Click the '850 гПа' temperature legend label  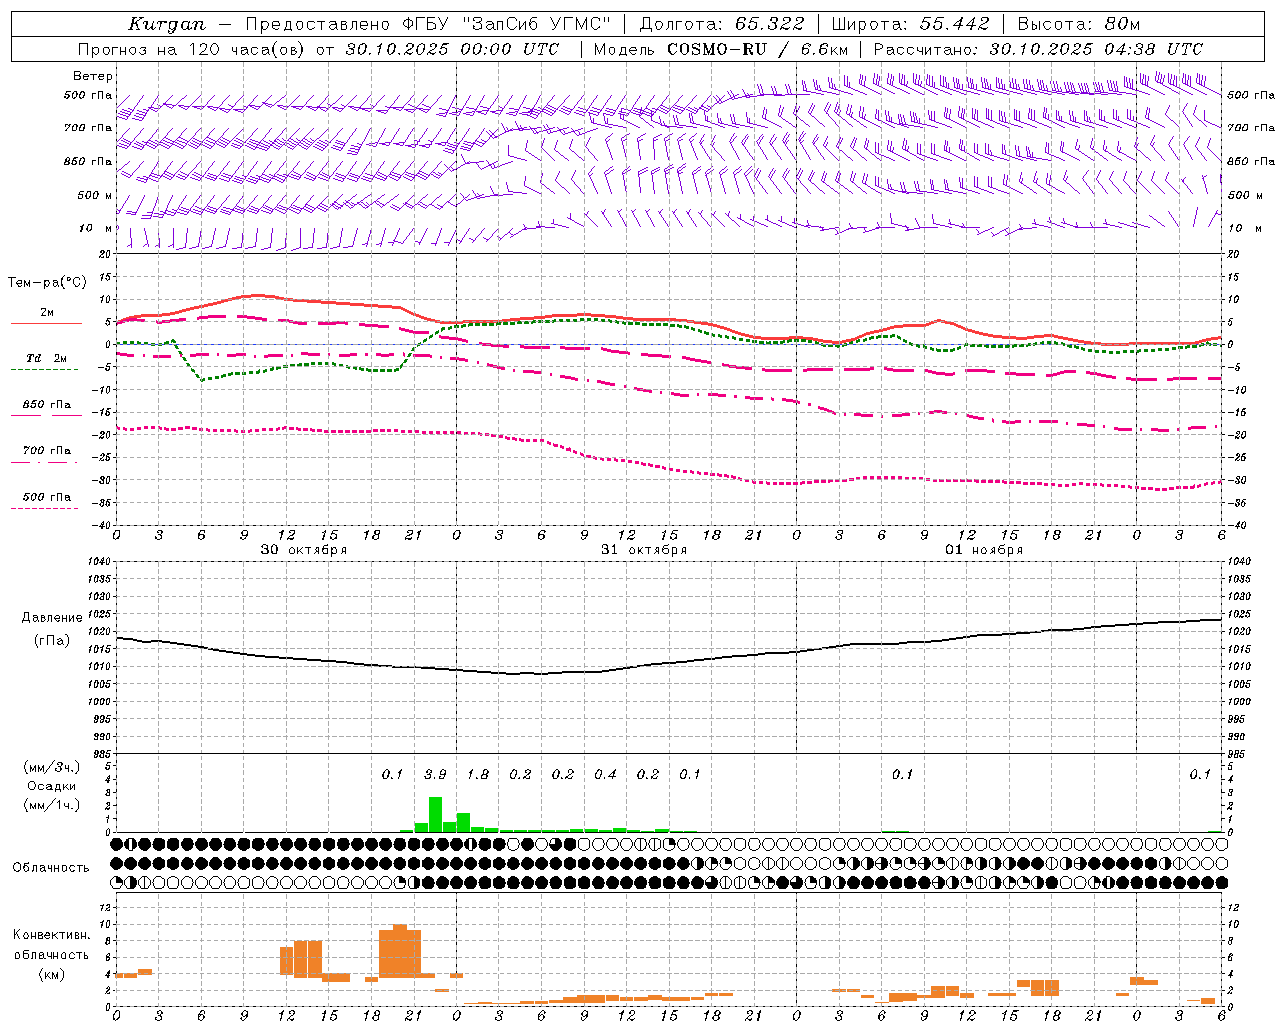[47, 405]
